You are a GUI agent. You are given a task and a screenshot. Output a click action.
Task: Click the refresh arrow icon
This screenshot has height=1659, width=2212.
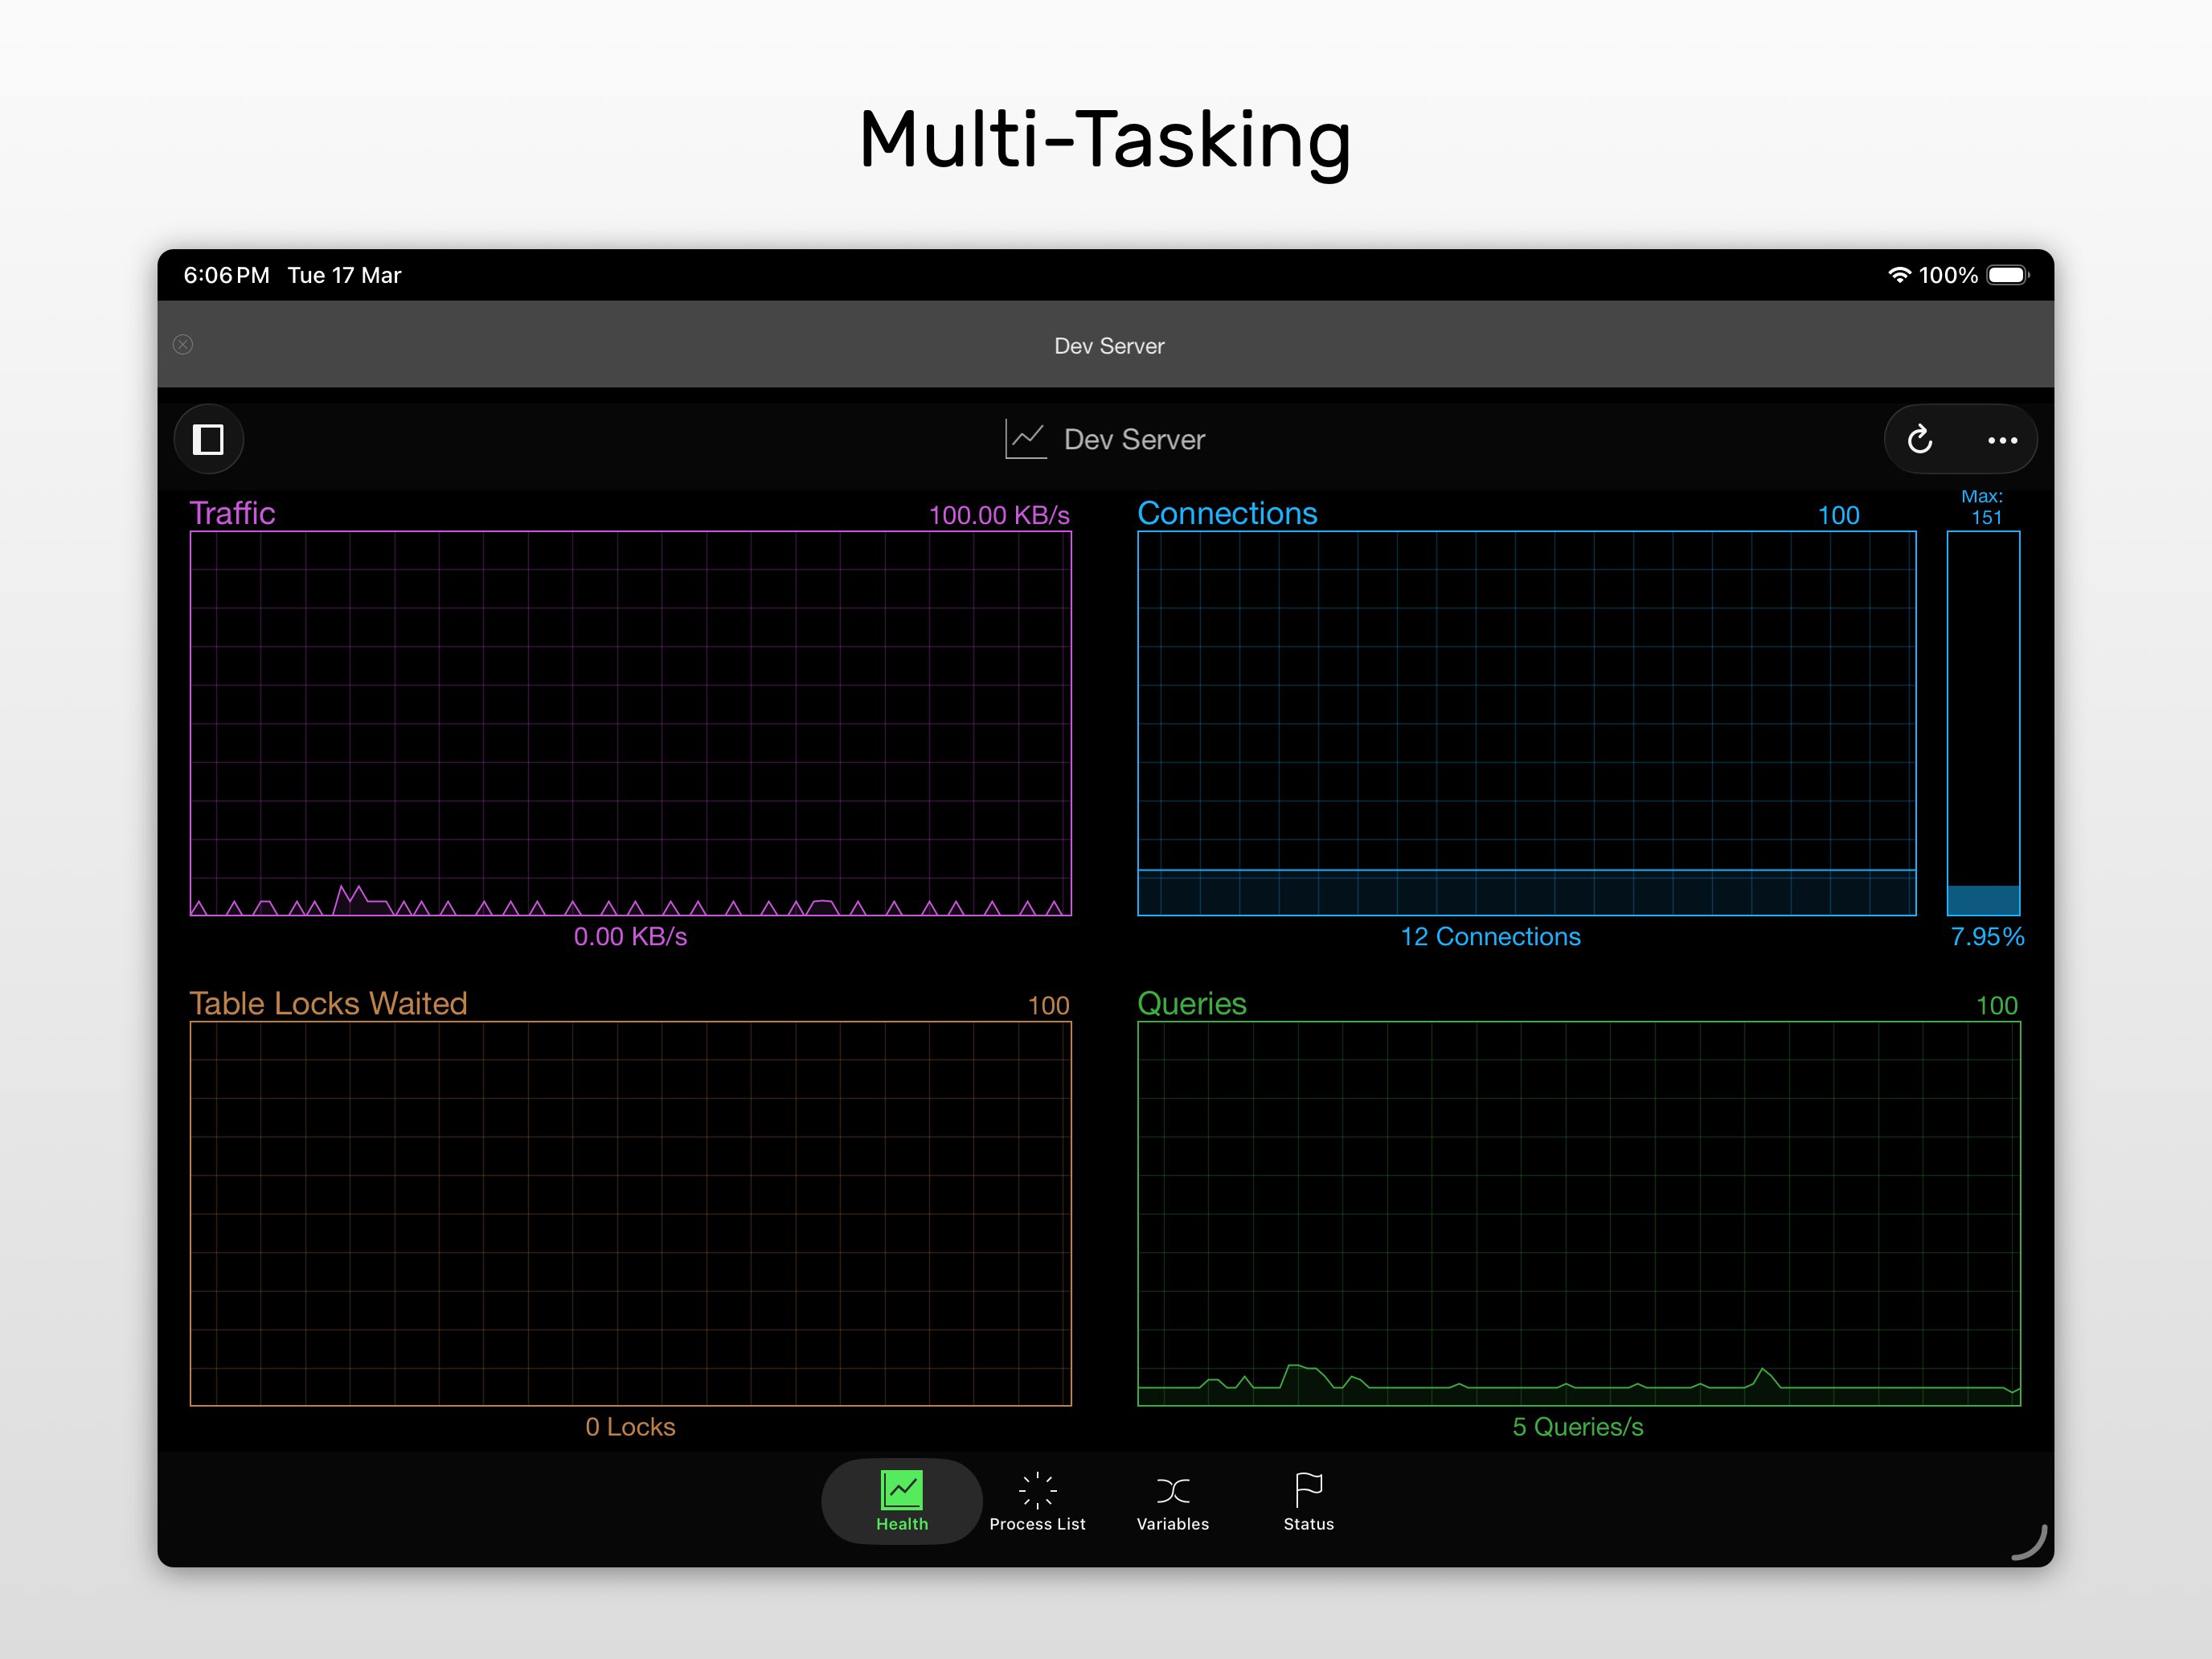pyautogui.click(x=1919, y=439)
